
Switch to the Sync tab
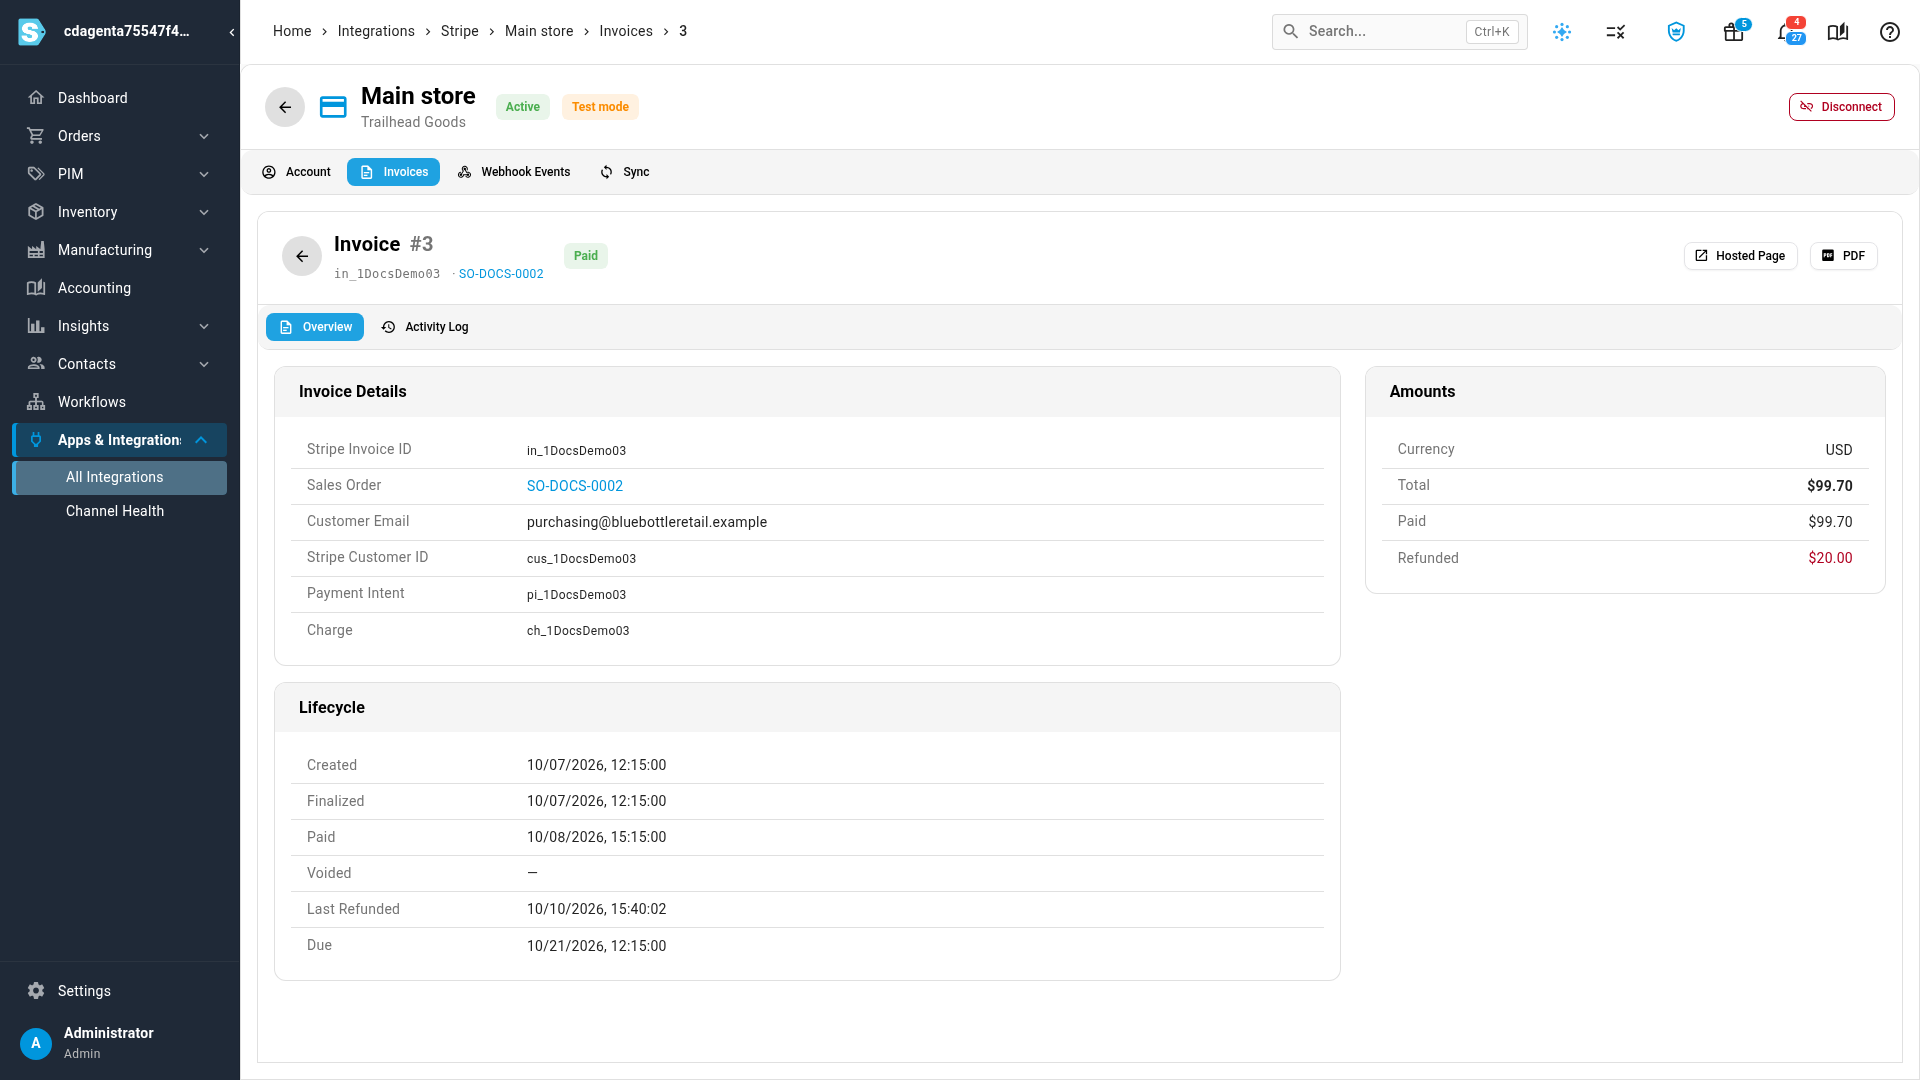625,172
